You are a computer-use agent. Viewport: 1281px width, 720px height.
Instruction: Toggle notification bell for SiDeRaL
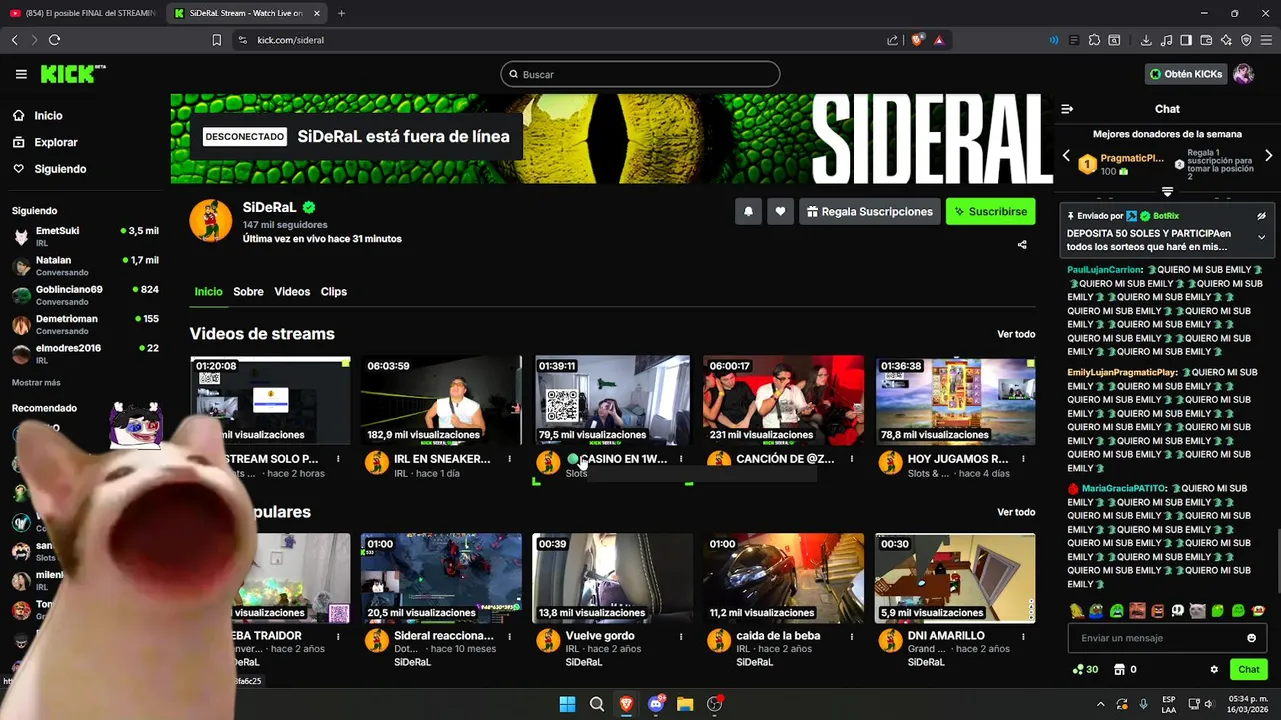[x=748, y=211]
